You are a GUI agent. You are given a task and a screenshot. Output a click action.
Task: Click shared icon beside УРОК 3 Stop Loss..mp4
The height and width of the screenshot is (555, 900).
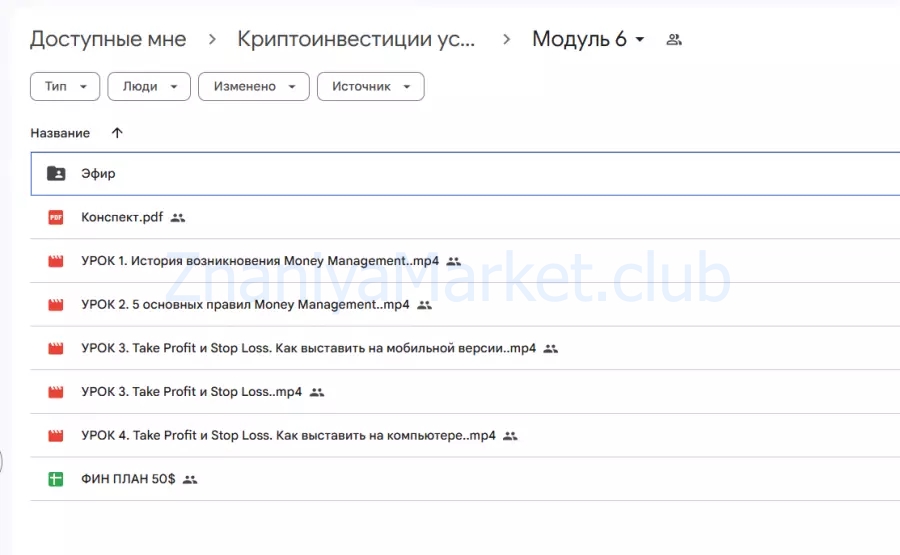317,392
